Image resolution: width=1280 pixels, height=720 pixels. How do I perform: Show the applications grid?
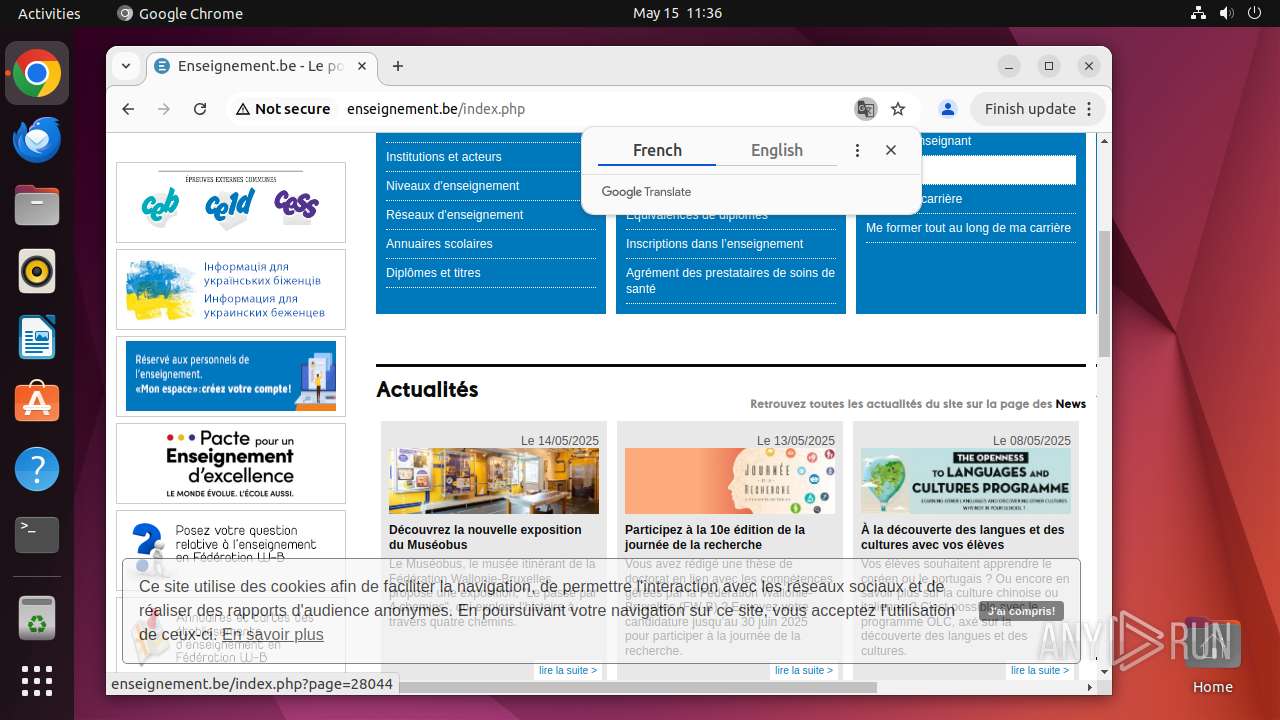37,681
